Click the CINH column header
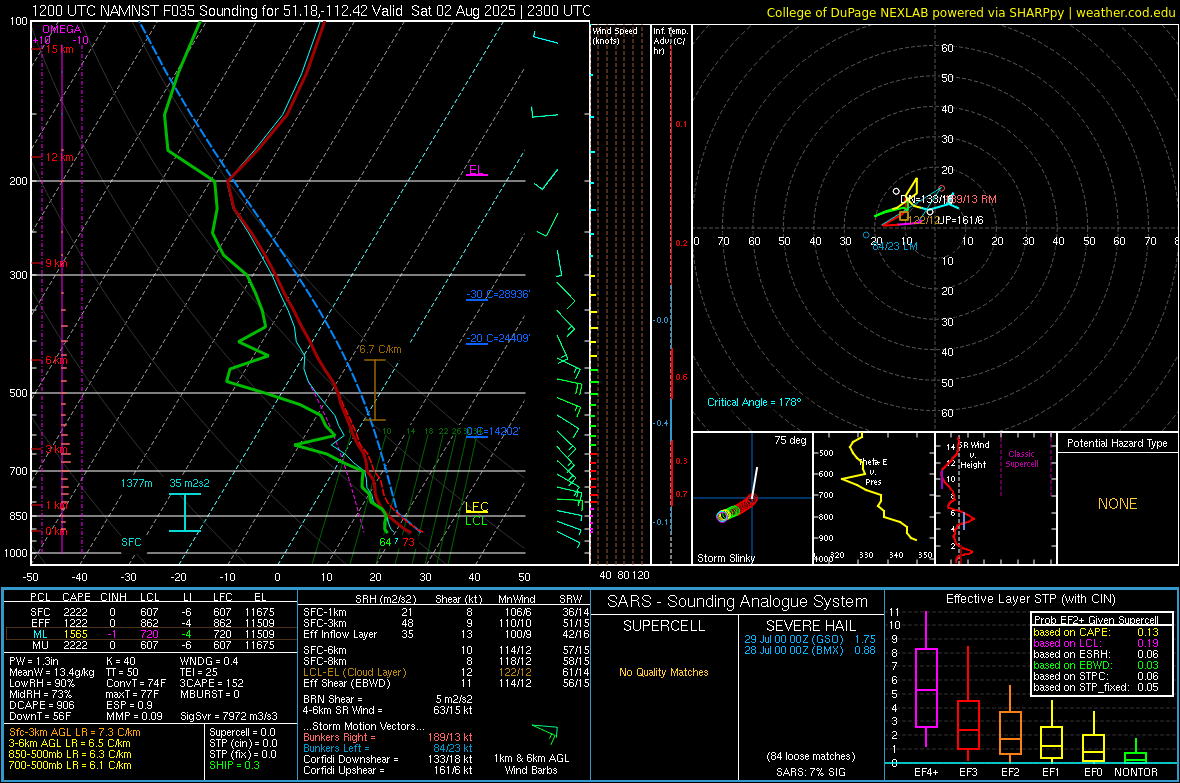This screenshot has height=783, width=1180. [x=114, y=597]
